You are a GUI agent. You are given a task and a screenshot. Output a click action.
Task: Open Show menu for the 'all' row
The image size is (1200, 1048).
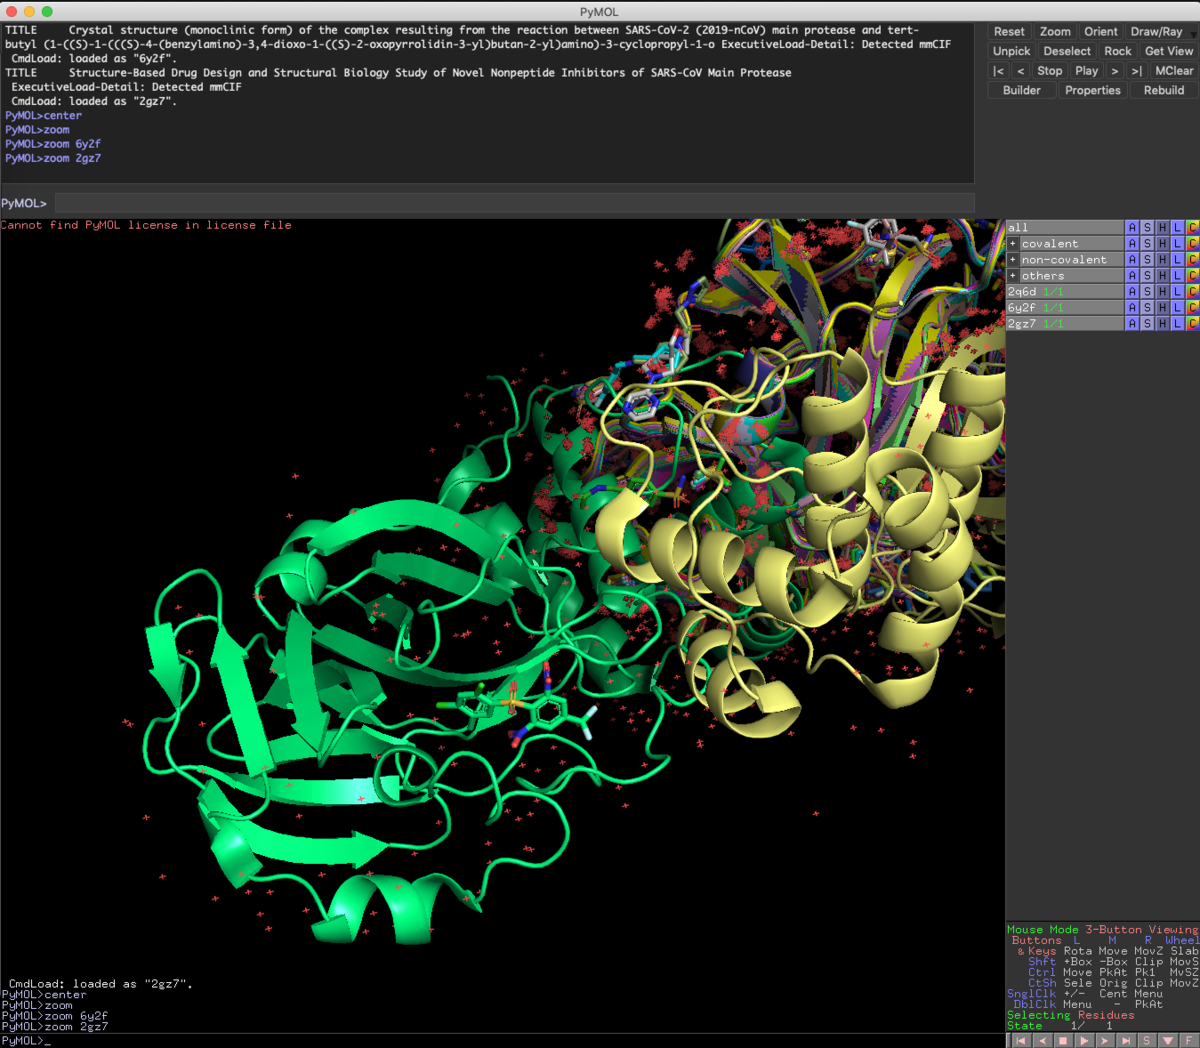tap(1147, 228)
